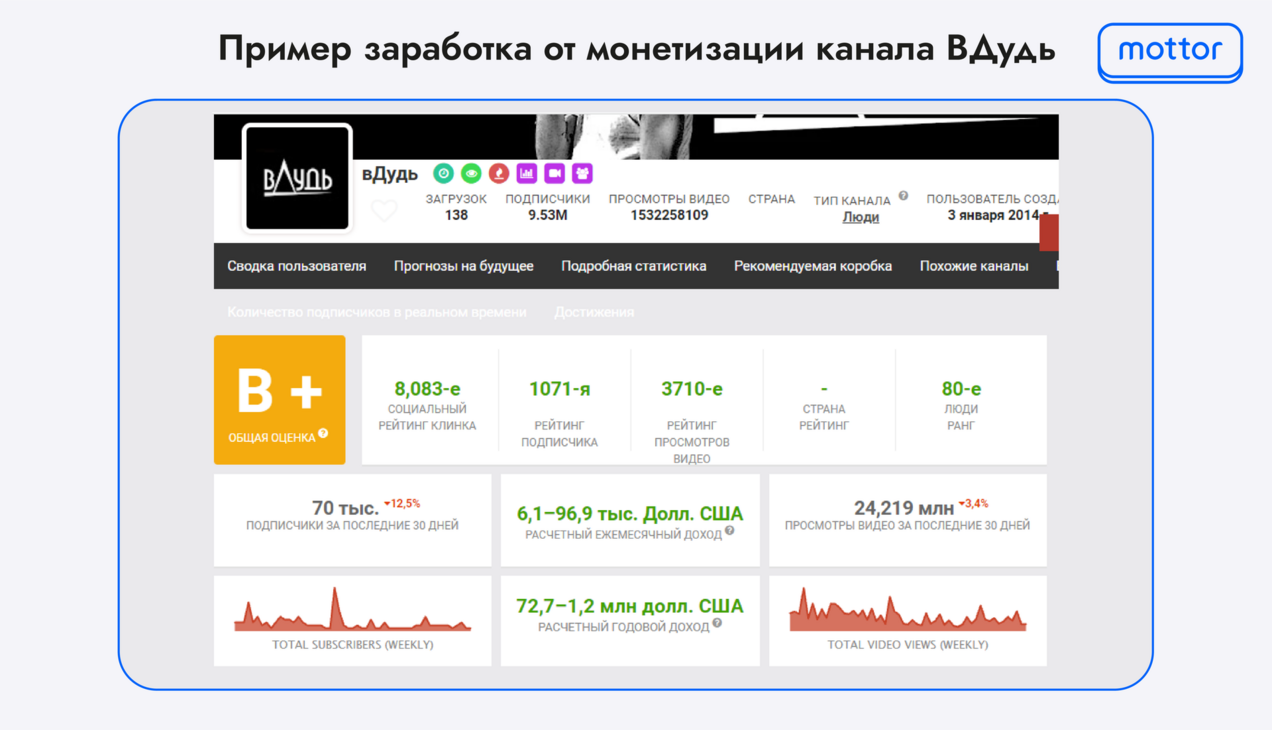Favorite the channel with the heart icon
The image size is (1272, 730).
(x=384, y=210)
